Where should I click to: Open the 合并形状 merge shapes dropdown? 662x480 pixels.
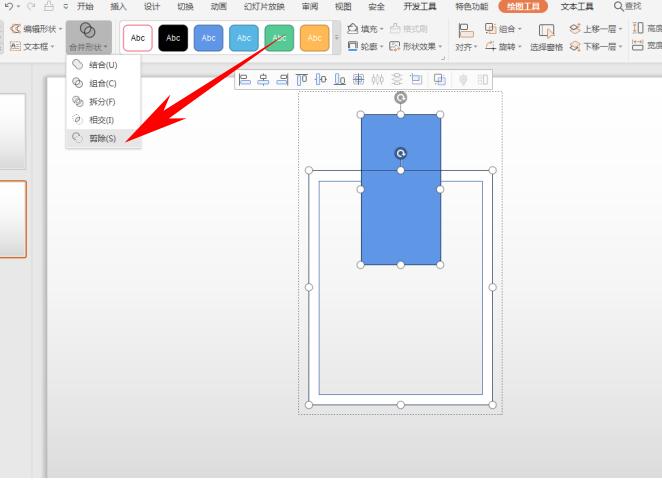(88, 36)
